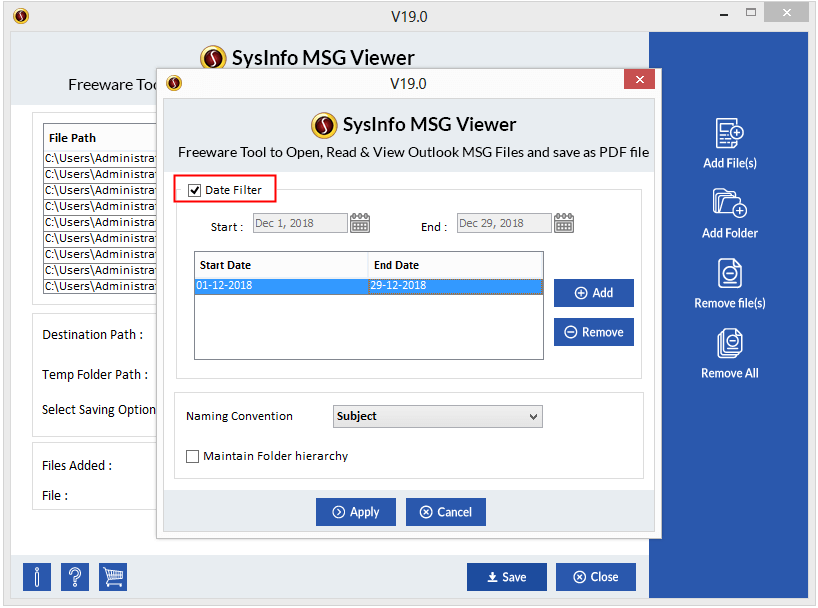Open the Start date calendar picker
818x608 pixels.
(x=360, y=223)
